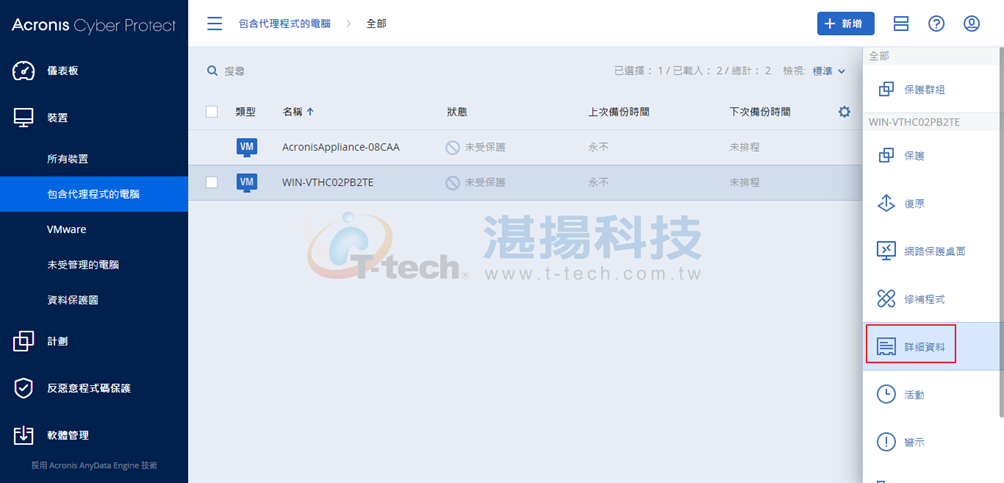Click the 上次備份時間 column header

pyautogui.click(x=619, y=112)
